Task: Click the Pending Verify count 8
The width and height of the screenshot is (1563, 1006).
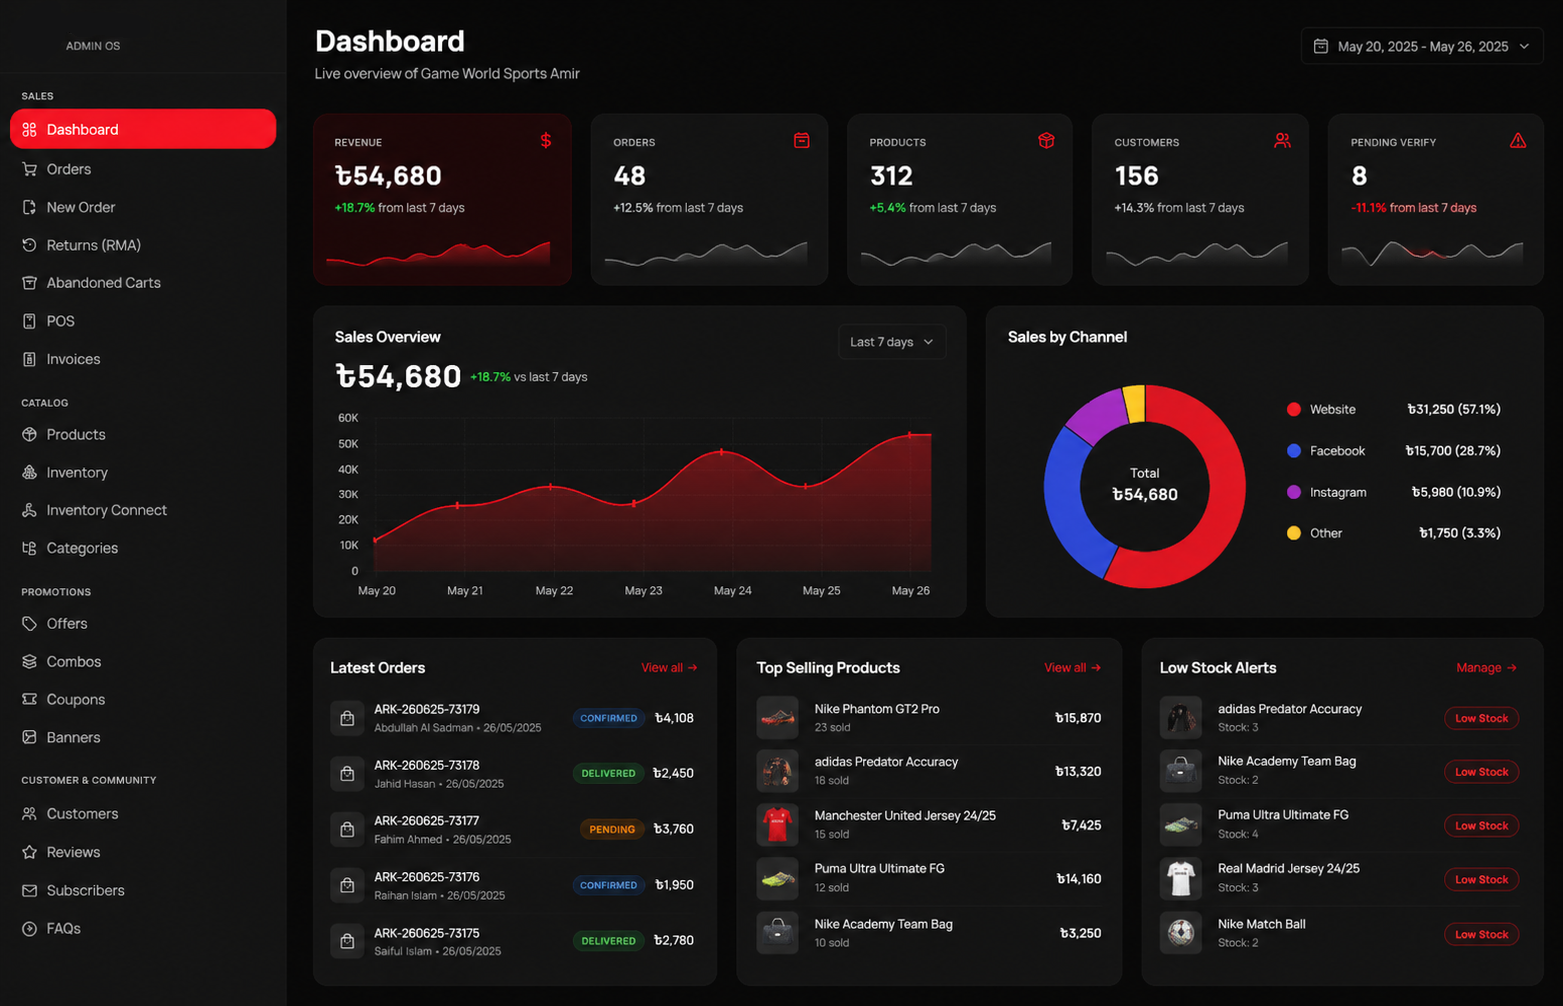Action: [x=1359, y=176]
